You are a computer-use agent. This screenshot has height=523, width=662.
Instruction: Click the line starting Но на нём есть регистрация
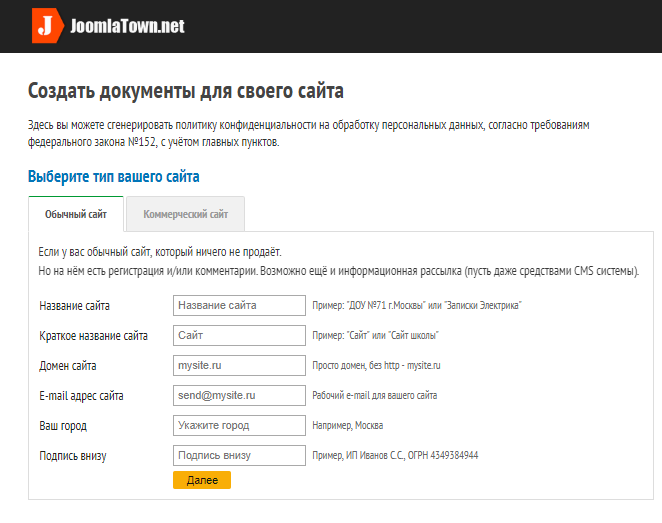[x=339, y=271]
